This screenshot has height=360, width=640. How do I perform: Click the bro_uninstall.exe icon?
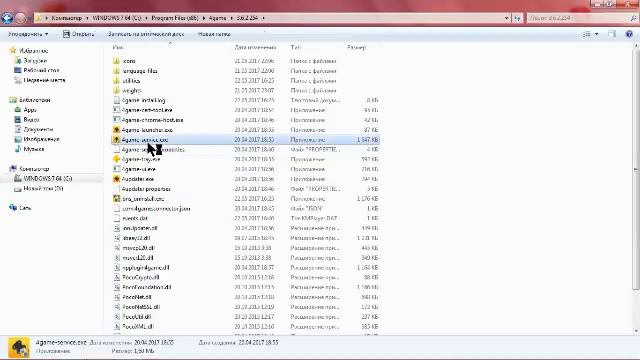click(x=116, y=199)
